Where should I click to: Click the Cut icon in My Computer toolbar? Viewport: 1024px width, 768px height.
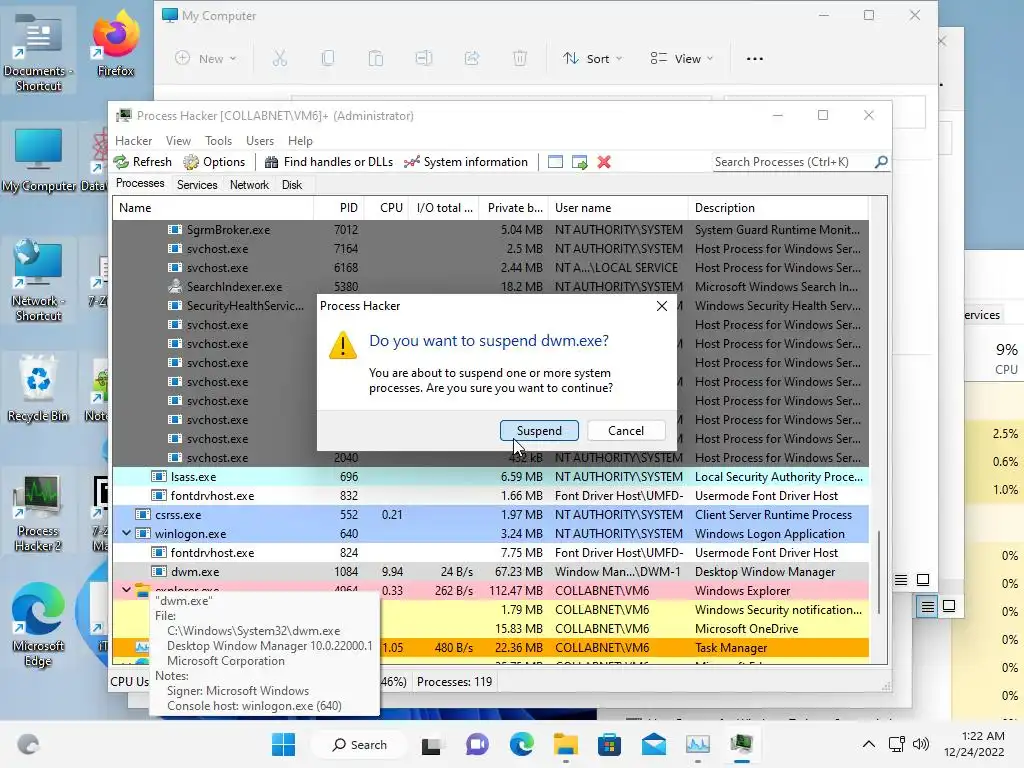(280, 59)
